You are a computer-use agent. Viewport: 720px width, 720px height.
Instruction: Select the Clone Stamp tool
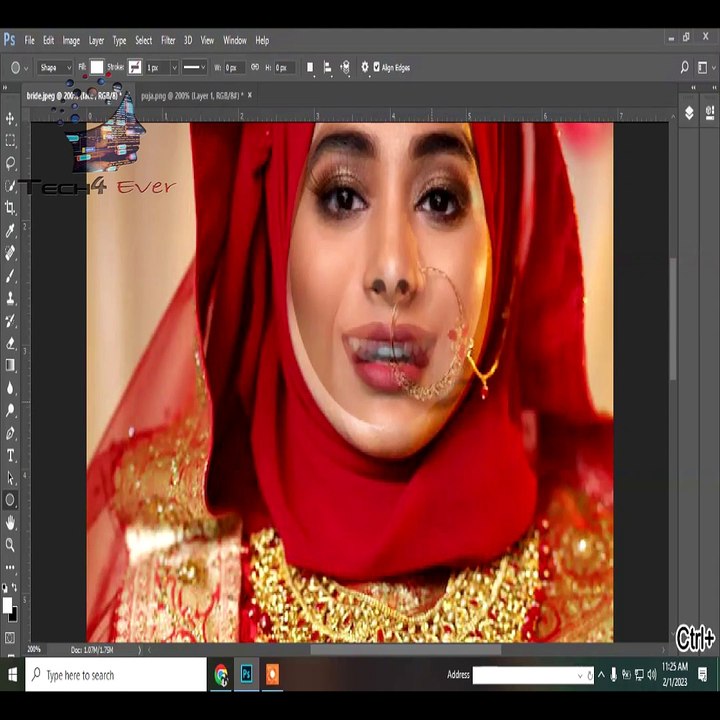coord(10,298)
